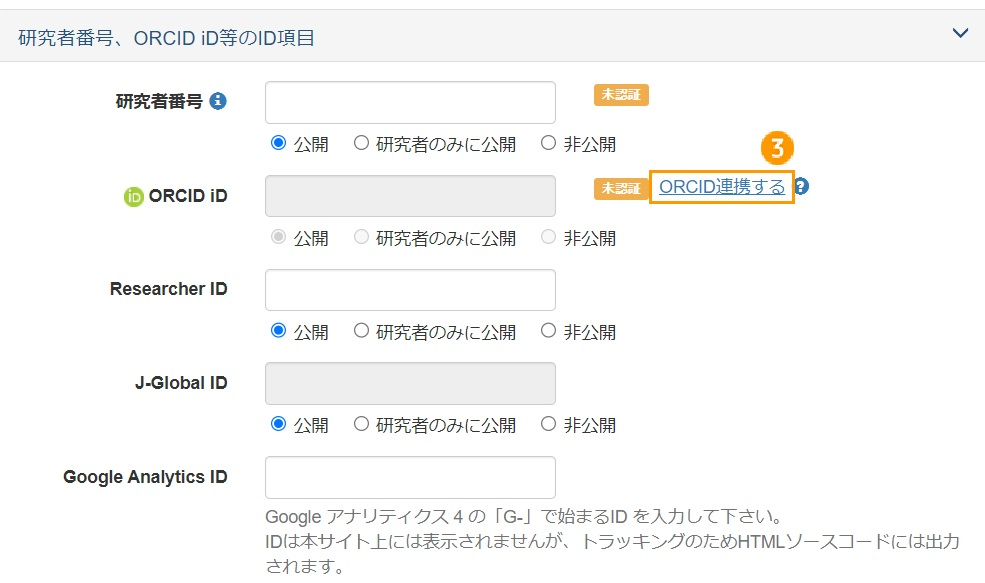Click the grayed-out ORCID iD input box
This screenshot has height=583, width=985.
click(410, 196)
